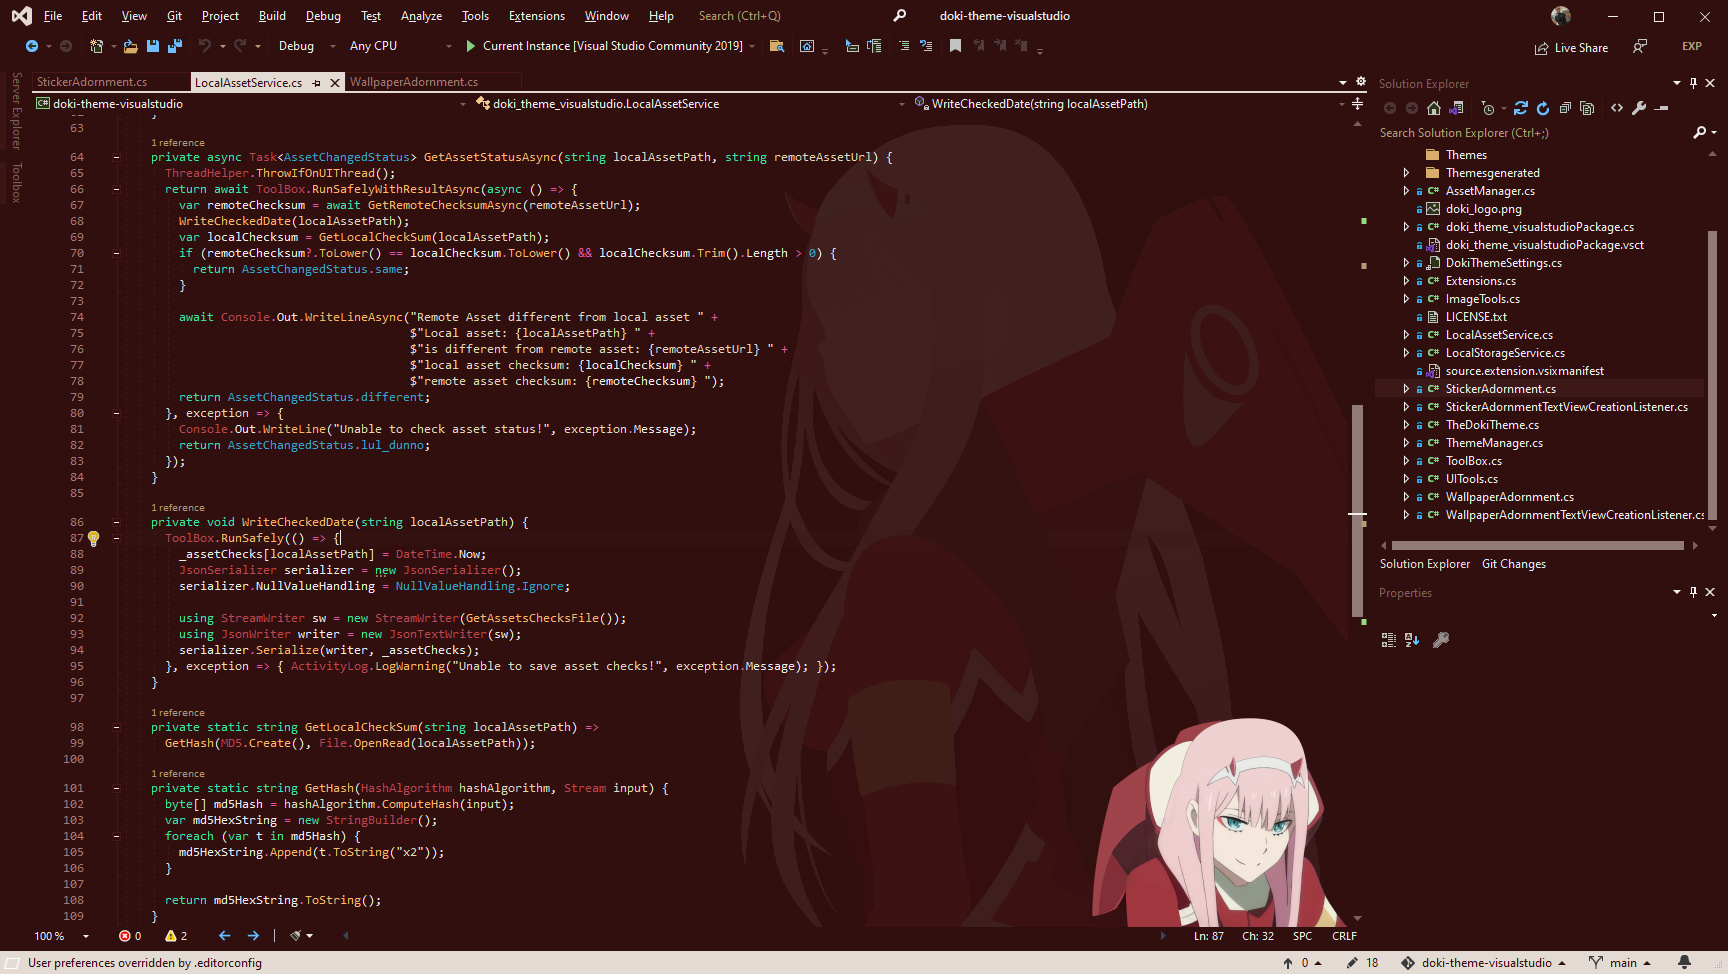Screen dimensions: 1728x974
Task: Open the Extensions menu
Action: [x=536, y=16]
